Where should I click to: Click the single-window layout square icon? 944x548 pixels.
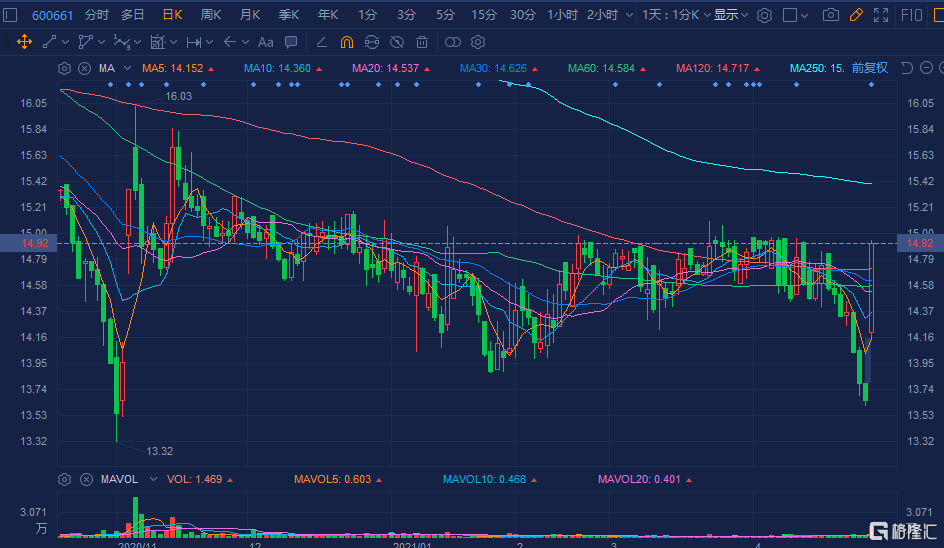click(x=790, y=15)
